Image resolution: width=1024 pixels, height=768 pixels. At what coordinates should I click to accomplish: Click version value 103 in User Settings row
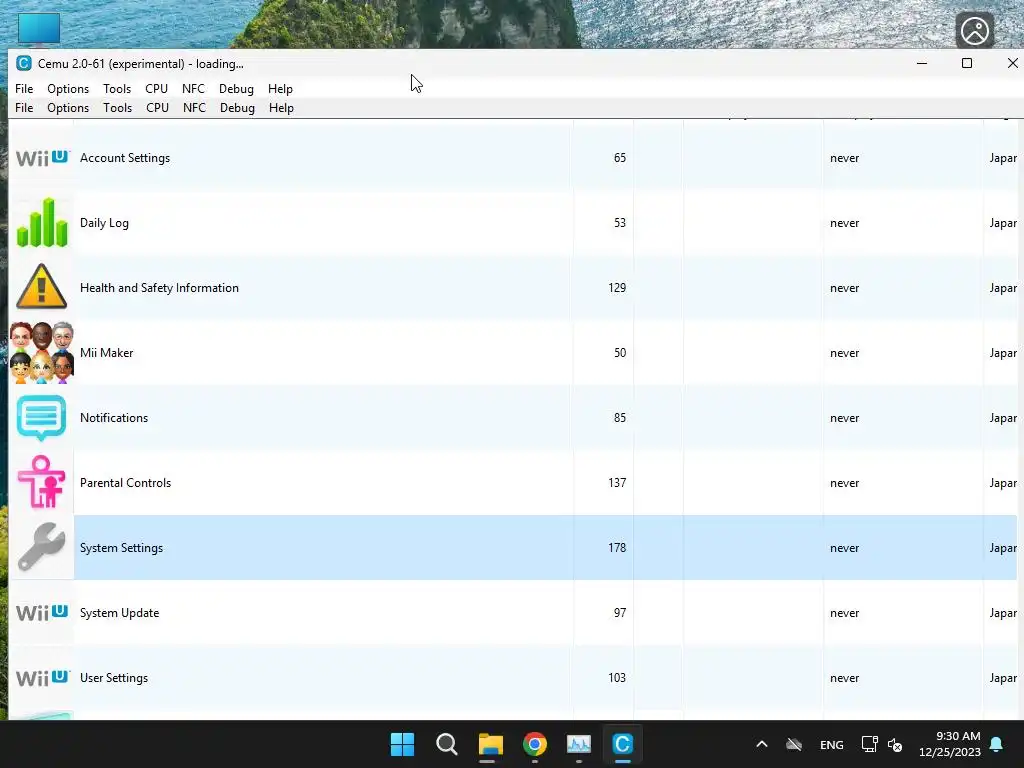click(617, 678)
